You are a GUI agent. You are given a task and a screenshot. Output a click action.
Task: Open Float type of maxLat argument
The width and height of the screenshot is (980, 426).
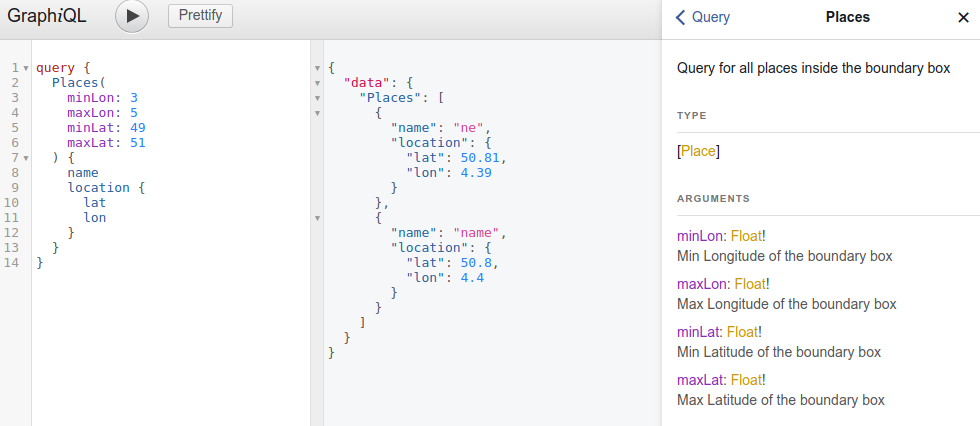[x=746, y=379]
